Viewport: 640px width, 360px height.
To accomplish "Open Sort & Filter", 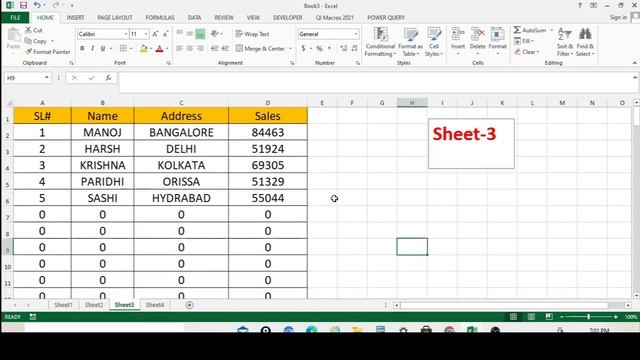I will coord(565,42).
